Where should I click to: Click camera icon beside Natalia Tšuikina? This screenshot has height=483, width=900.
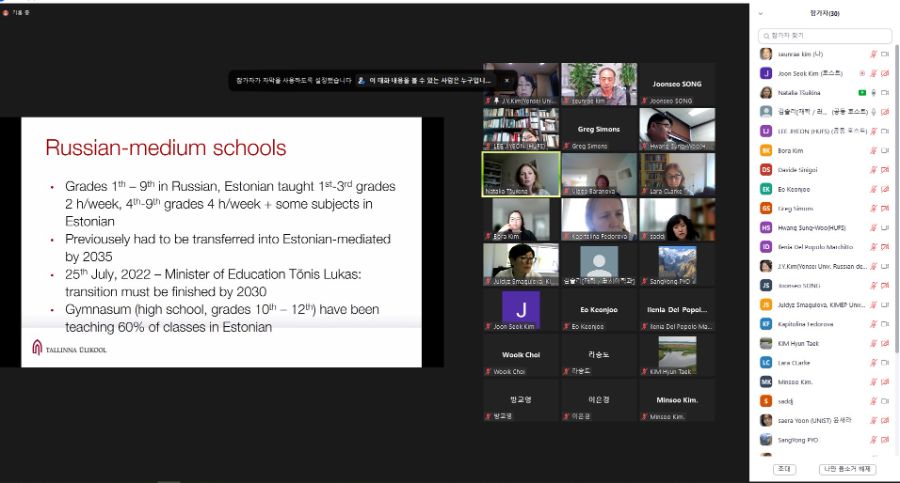pos(885,92)
